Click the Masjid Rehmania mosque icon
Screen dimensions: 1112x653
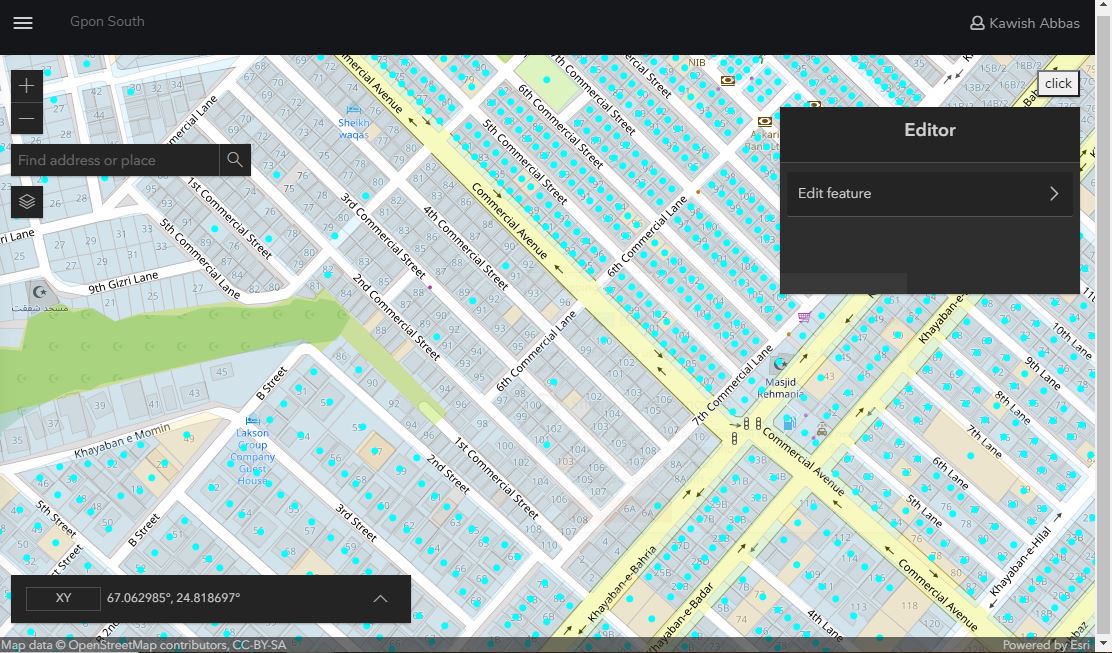pyautogui.click(x=781, y=364)
